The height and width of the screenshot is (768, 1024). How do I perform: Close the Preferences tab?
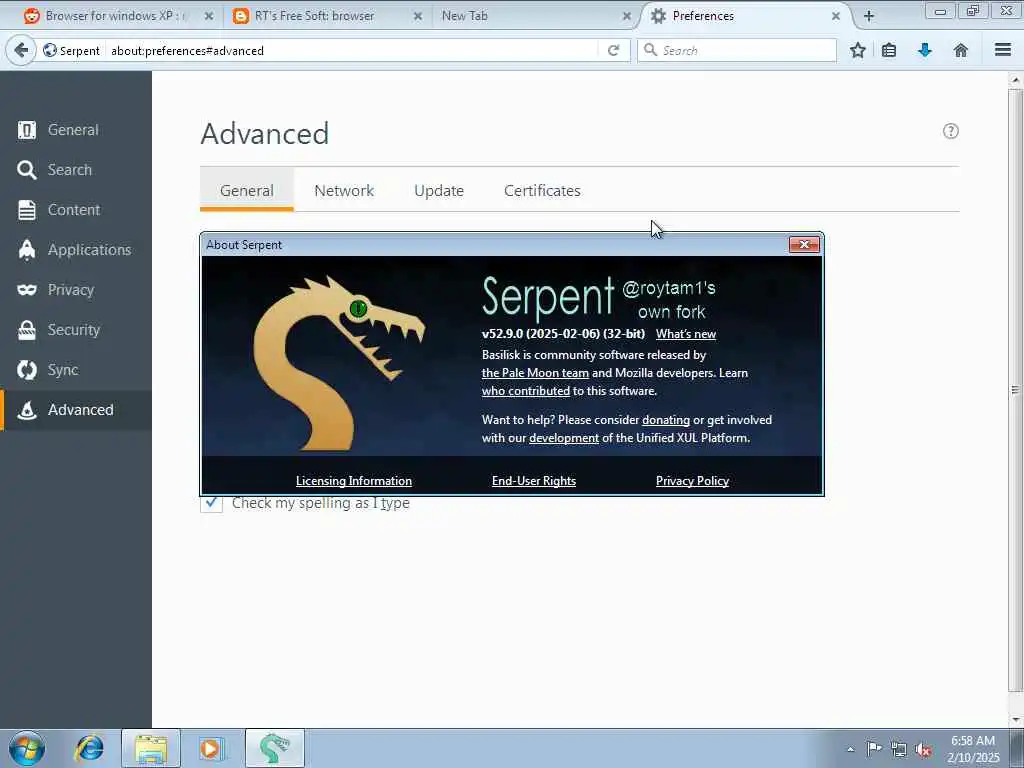(x=835, y=16)
